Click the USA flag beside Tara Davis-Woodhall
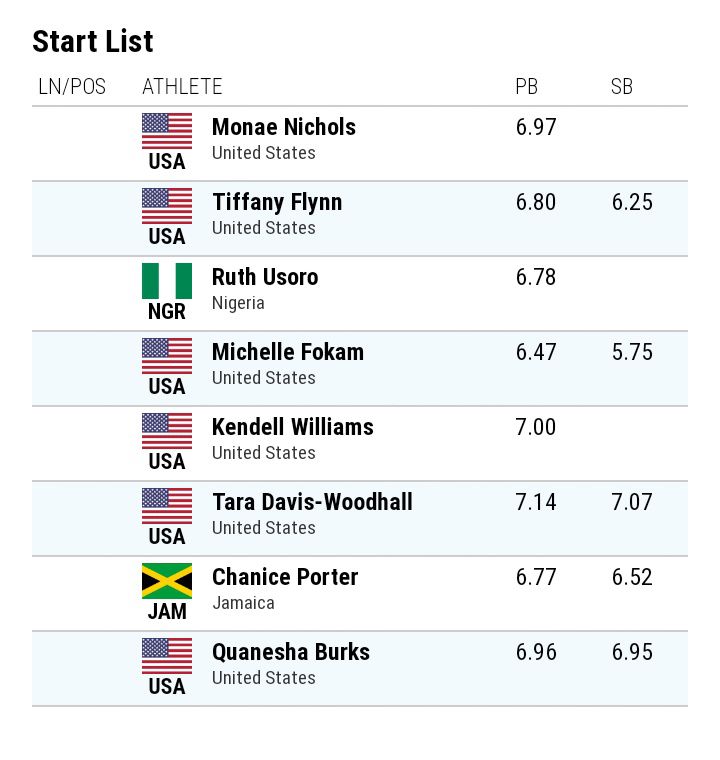The image size is (720, 760). 167,506
